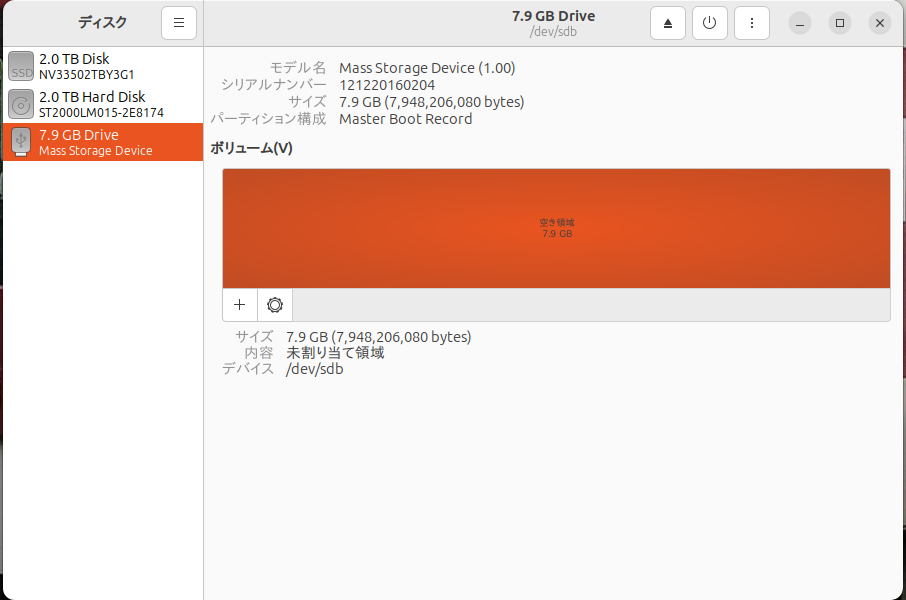Click model name Mass Storage Device (1.00)

(427, 68)
